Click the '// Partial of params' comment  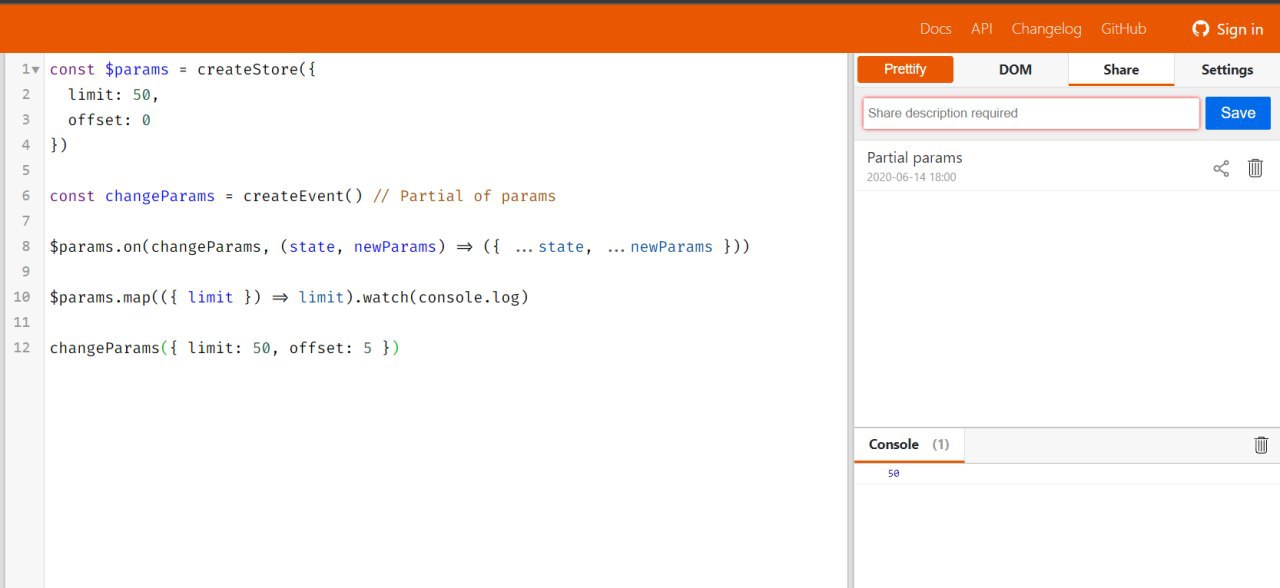[x=464, y=196]
